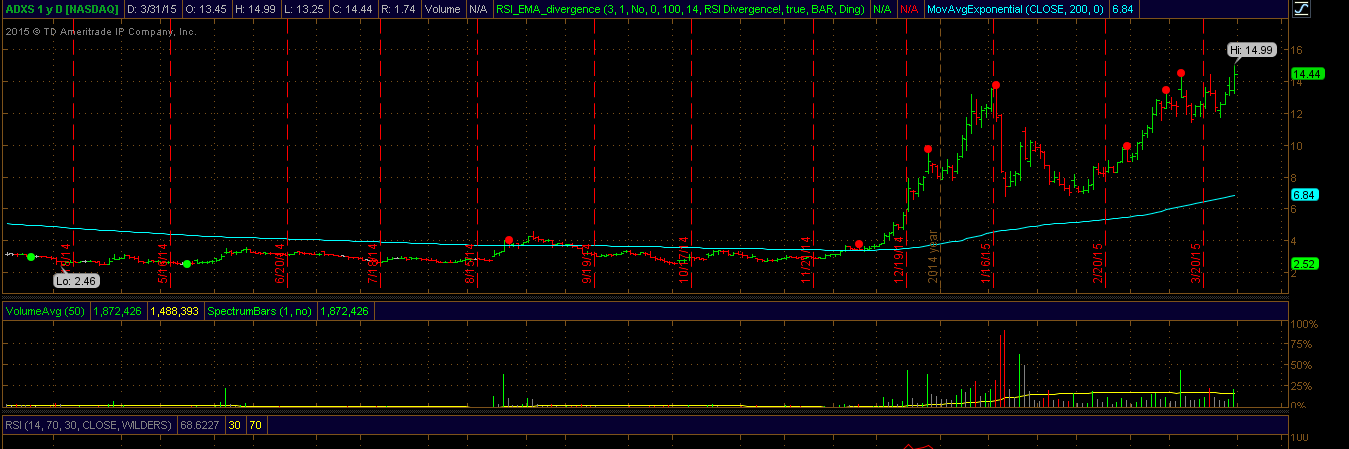Open the RSI (14, 70, 30, CLOSE, WILDERS) label
1349x449 pixels.
pos(89,425)
